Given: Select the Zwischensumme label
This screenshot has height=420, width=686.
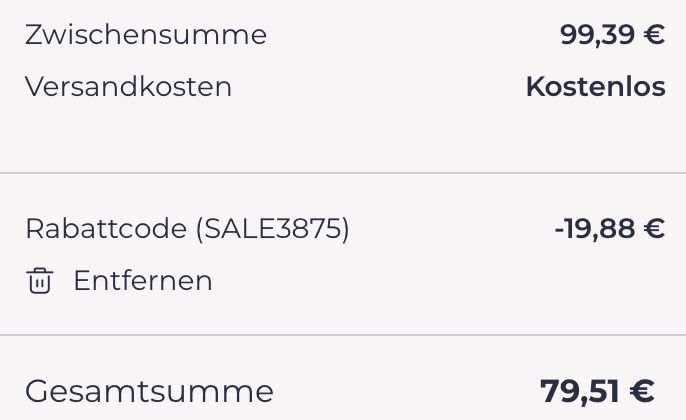Looking at the screenshot, I should 146,35.
